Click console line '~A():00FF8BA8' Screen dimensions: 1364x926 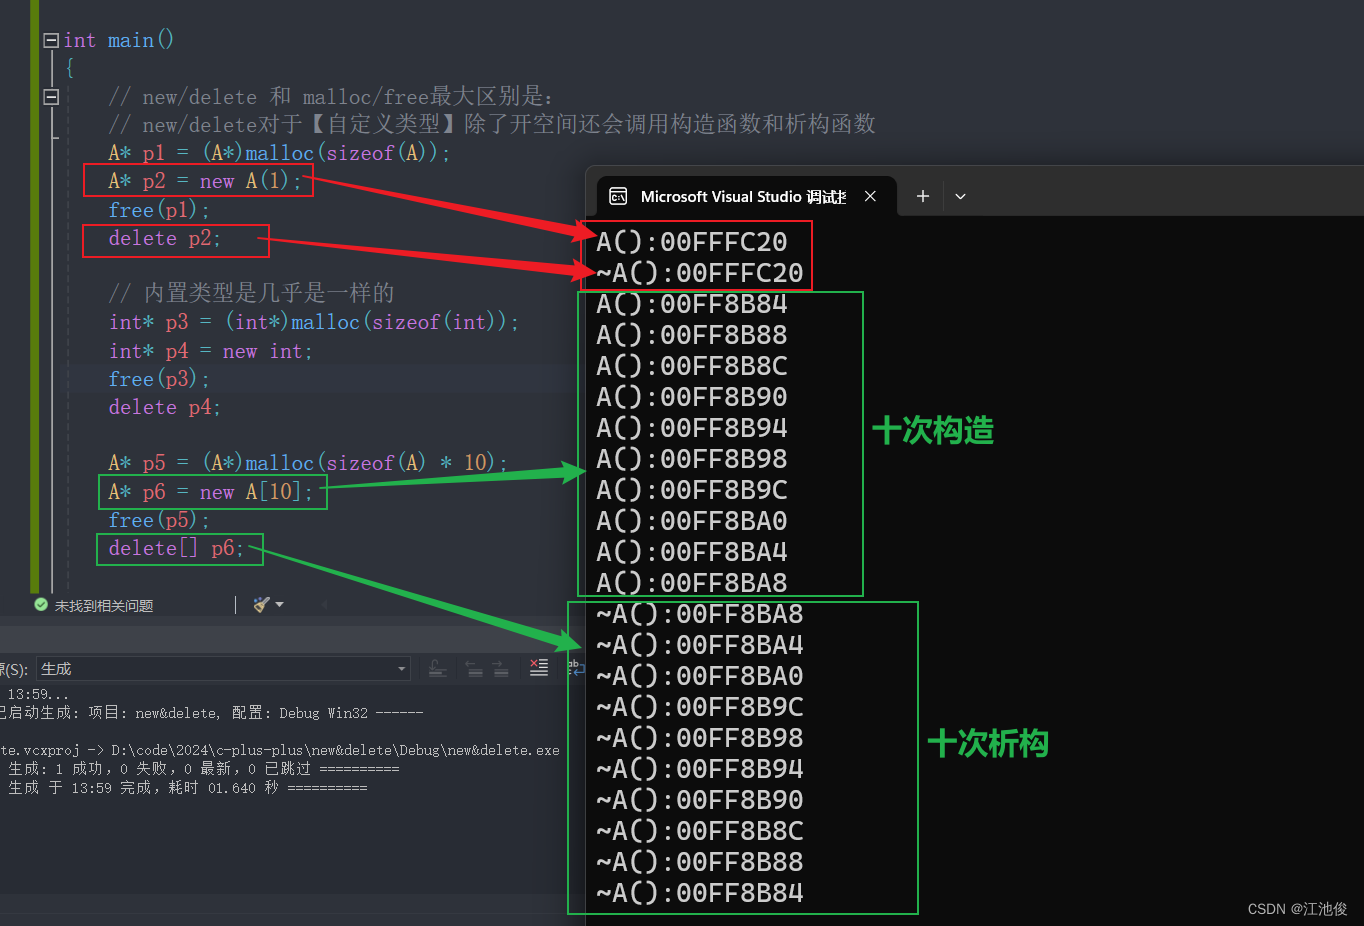pos(700,614)
